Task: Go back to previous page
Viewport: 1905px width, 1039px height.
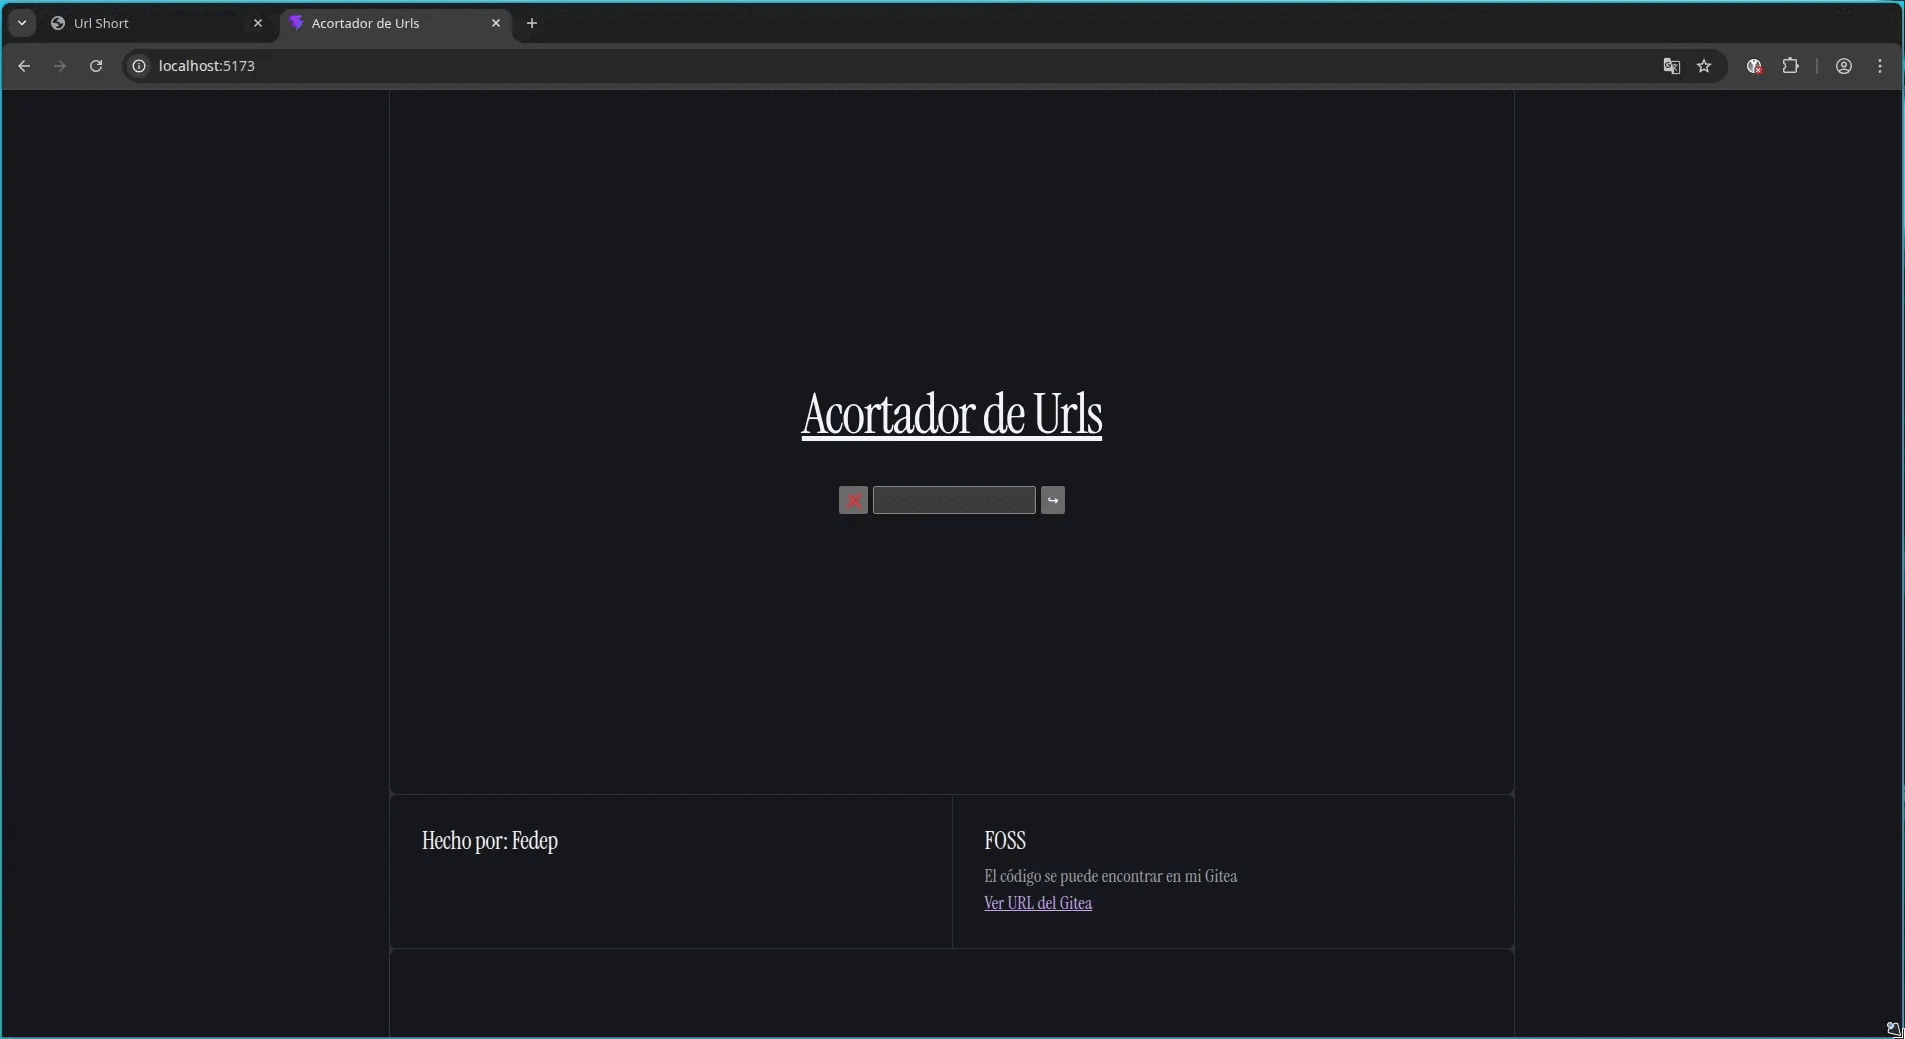Action: [x=24, y=66]
